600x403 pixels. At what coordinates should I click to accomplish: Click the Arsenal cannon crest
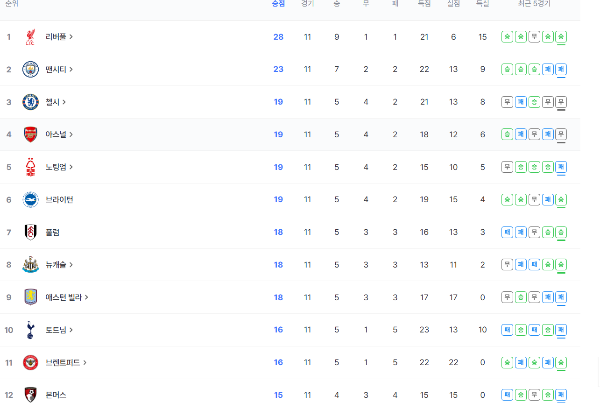(30, 134)
